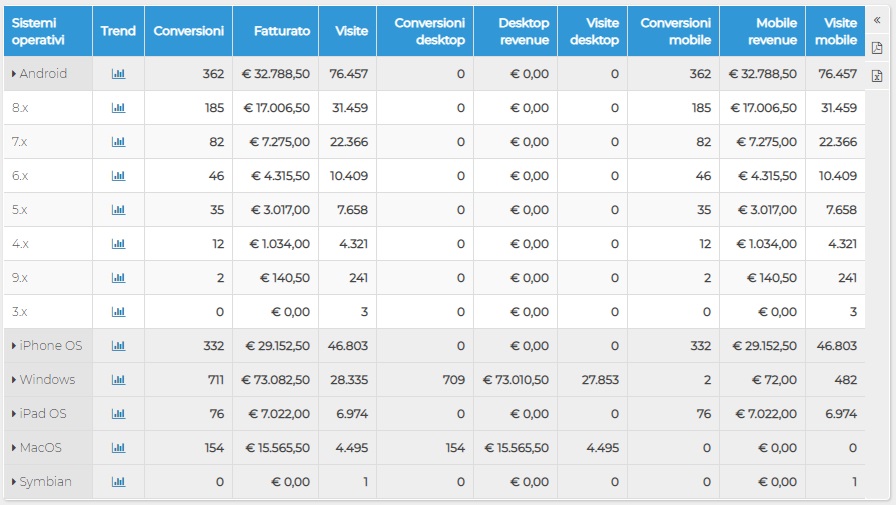The image size is (896, 505).
Task: Sort by the Fatturato column header
Action: coord(282,31)
